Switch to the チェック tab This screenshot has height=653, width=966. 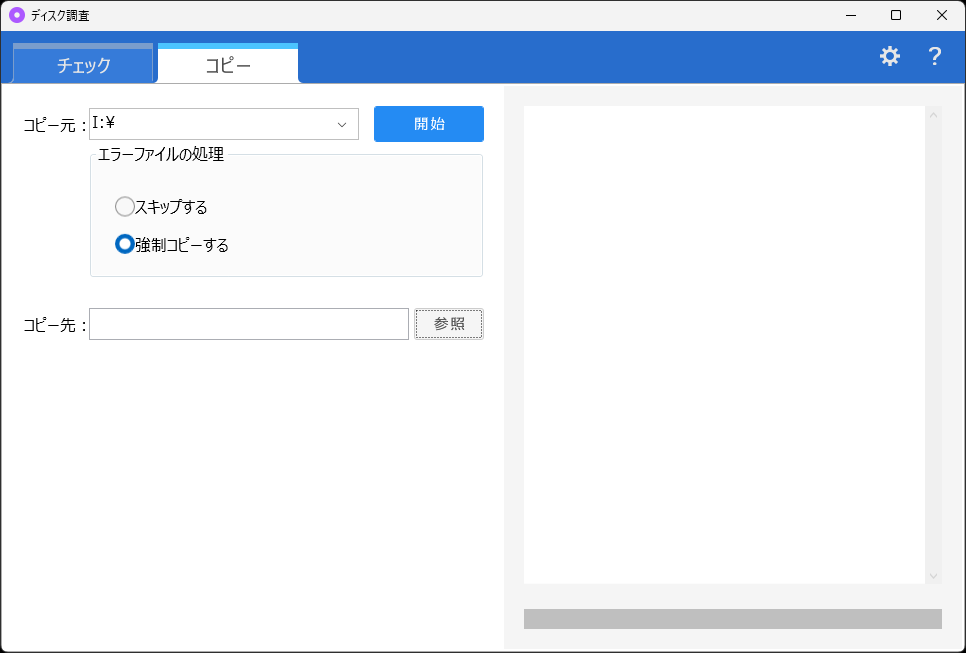[x=83, y=62]
